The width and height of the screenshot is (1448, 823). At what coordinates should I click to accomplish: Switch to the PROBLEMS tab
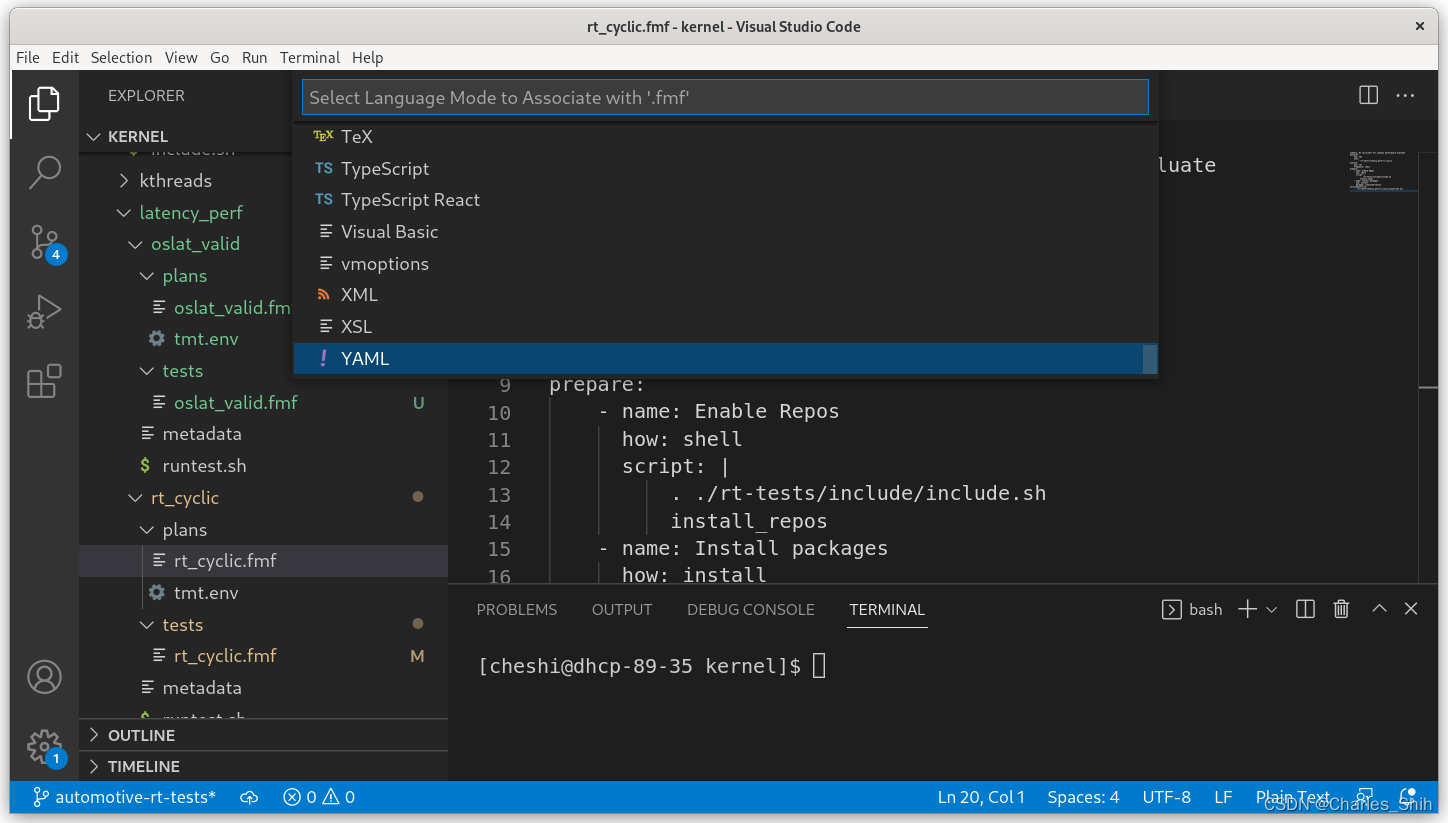(x=516, y=609)
